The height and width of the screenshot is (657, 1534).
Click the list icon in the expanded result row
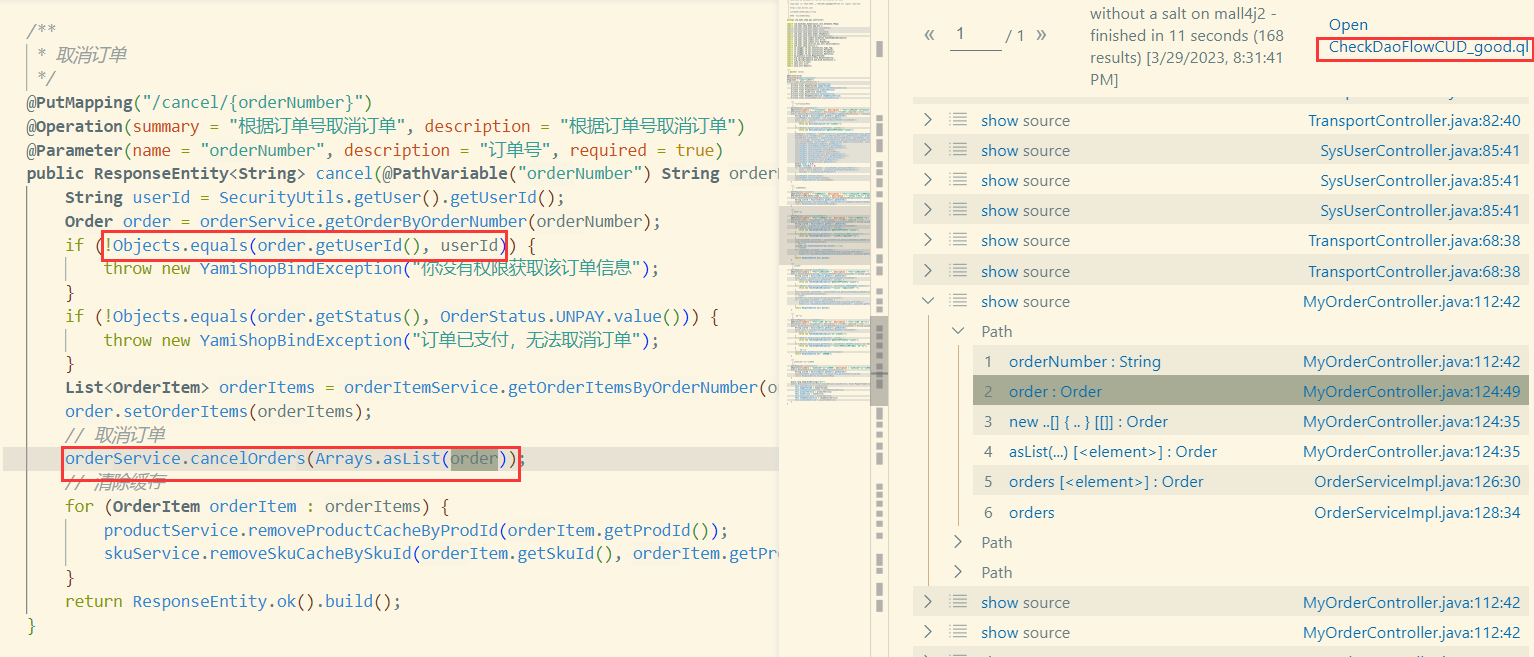click(x=958, y=301)
